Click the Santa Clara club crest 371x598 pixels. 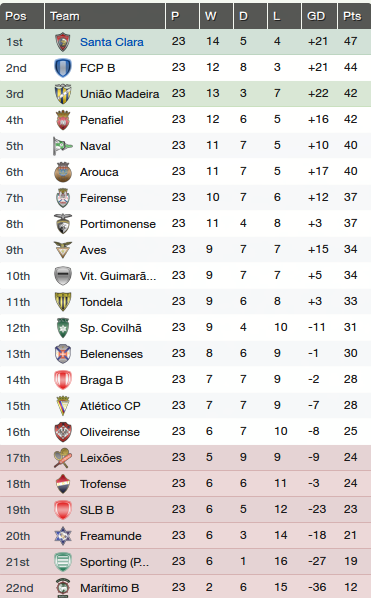pos(63,42)
